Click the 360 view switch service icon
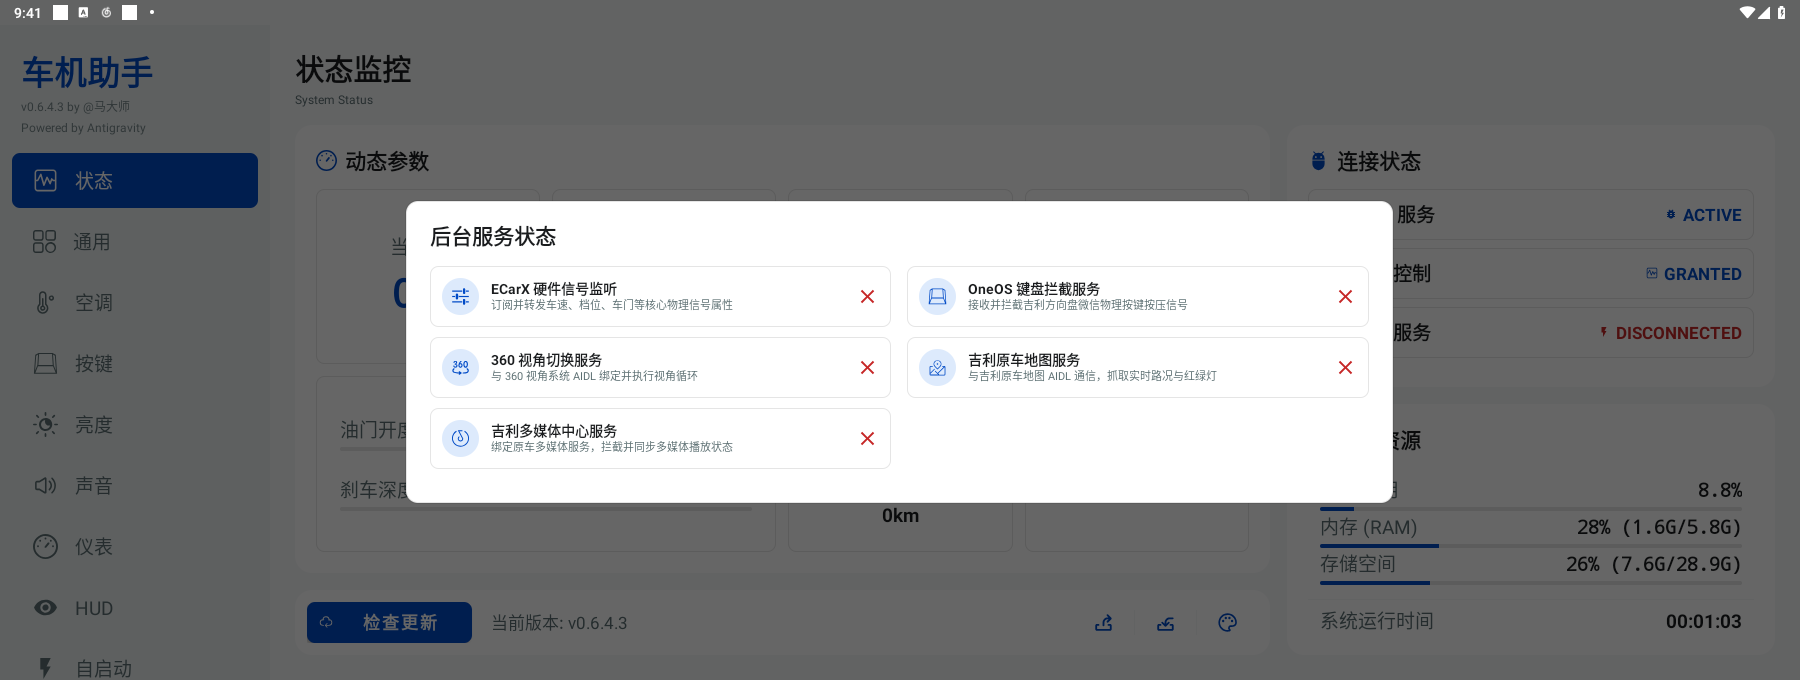Viewport: 1800px width, 680px height. click(460, 368)
